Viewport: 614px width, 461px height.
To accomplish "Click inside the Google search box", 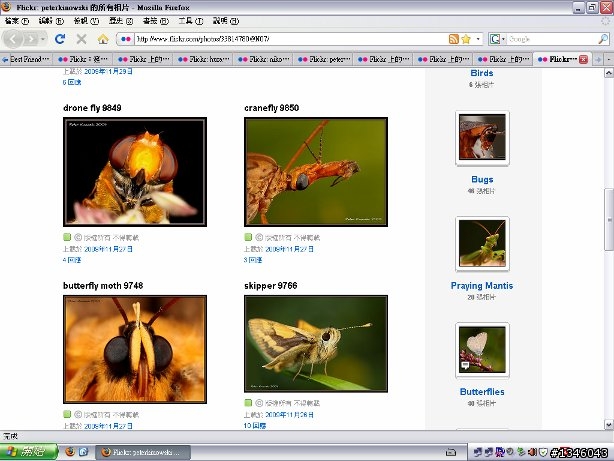I will pyautogui.click(x=552, y=39).
